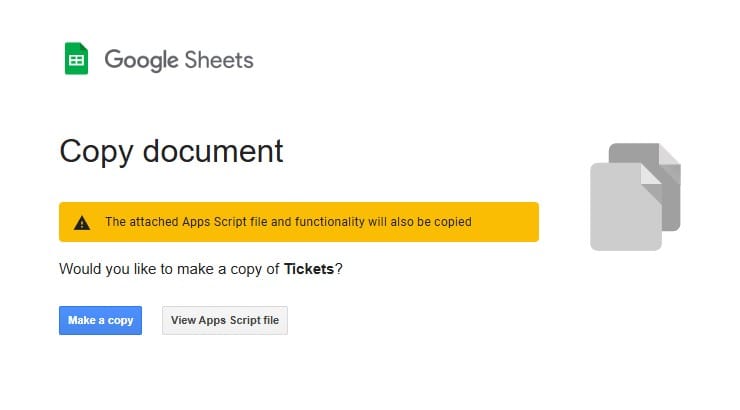Click the black warning triangle icon
This screenshot has height=410, width=740.
(x=82, y=223)
